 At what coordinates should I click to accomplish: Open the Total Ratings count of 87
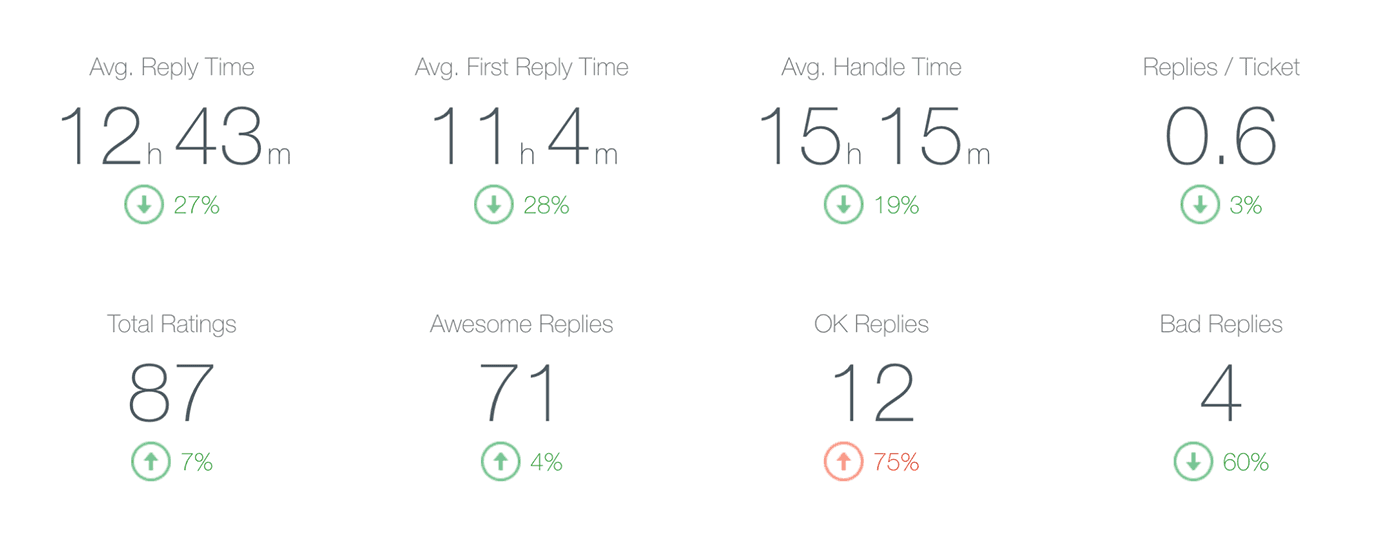pyautogui.click(x=171, y=394)
